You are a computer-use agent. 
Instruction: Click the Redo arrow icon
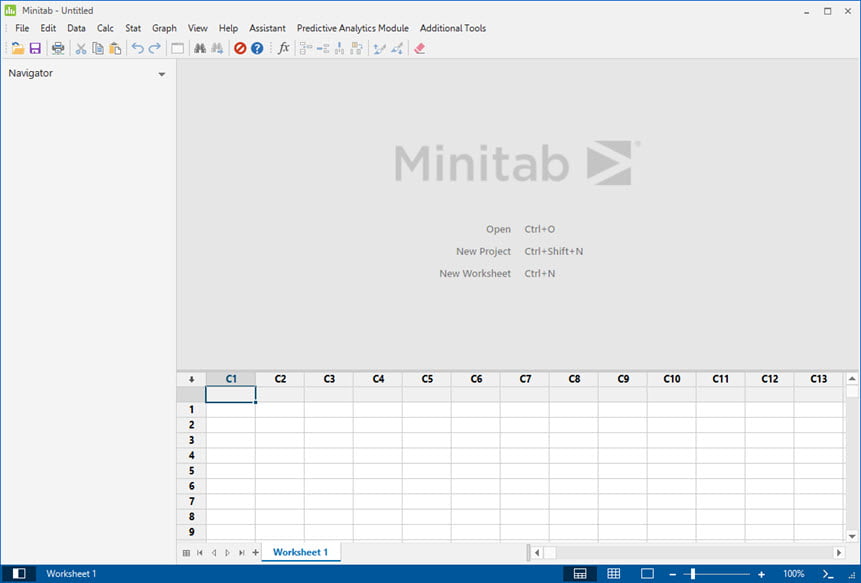point(155,48)
